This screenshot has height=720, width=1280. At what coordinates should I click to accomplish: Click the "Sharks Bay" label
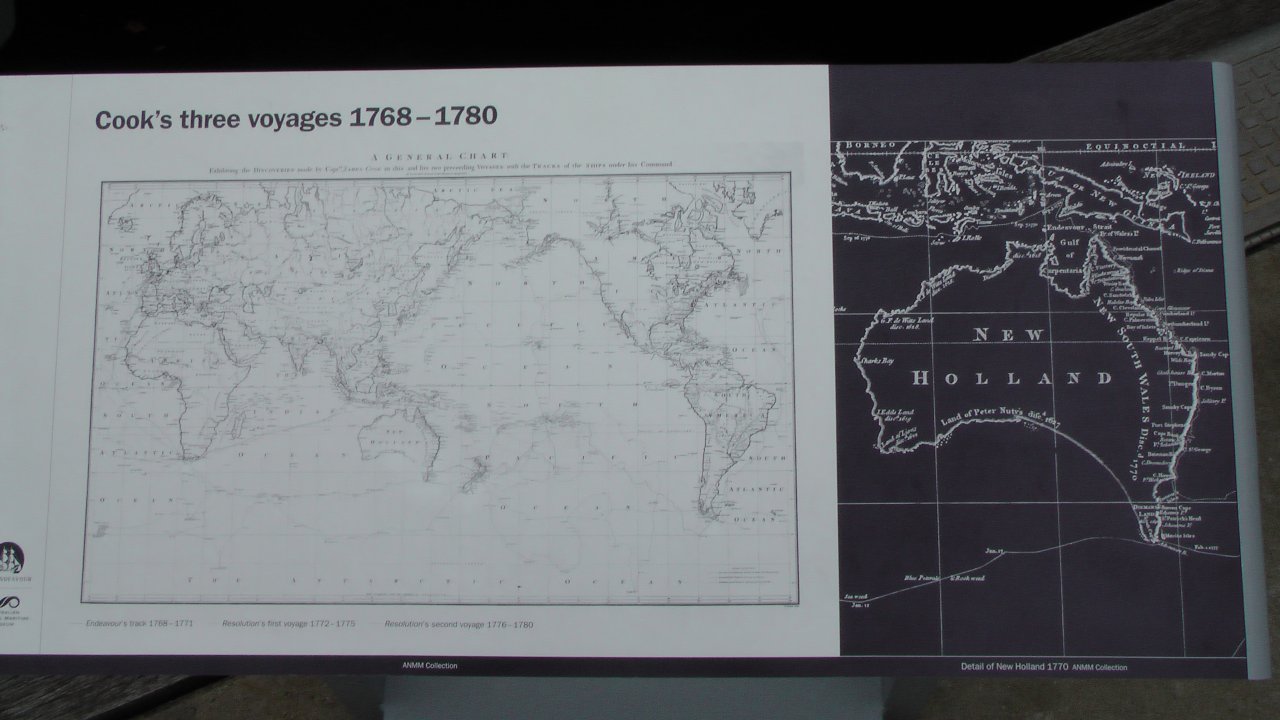875,362
